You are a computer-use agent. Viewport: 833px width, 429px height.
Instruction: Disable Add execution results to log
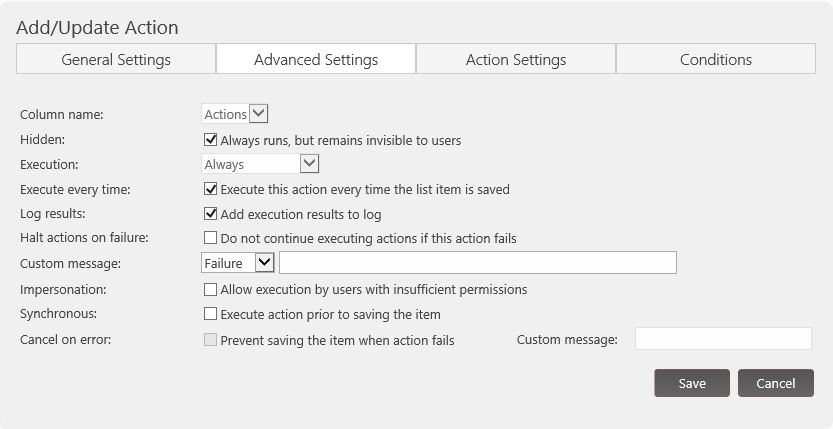(210, 213)
